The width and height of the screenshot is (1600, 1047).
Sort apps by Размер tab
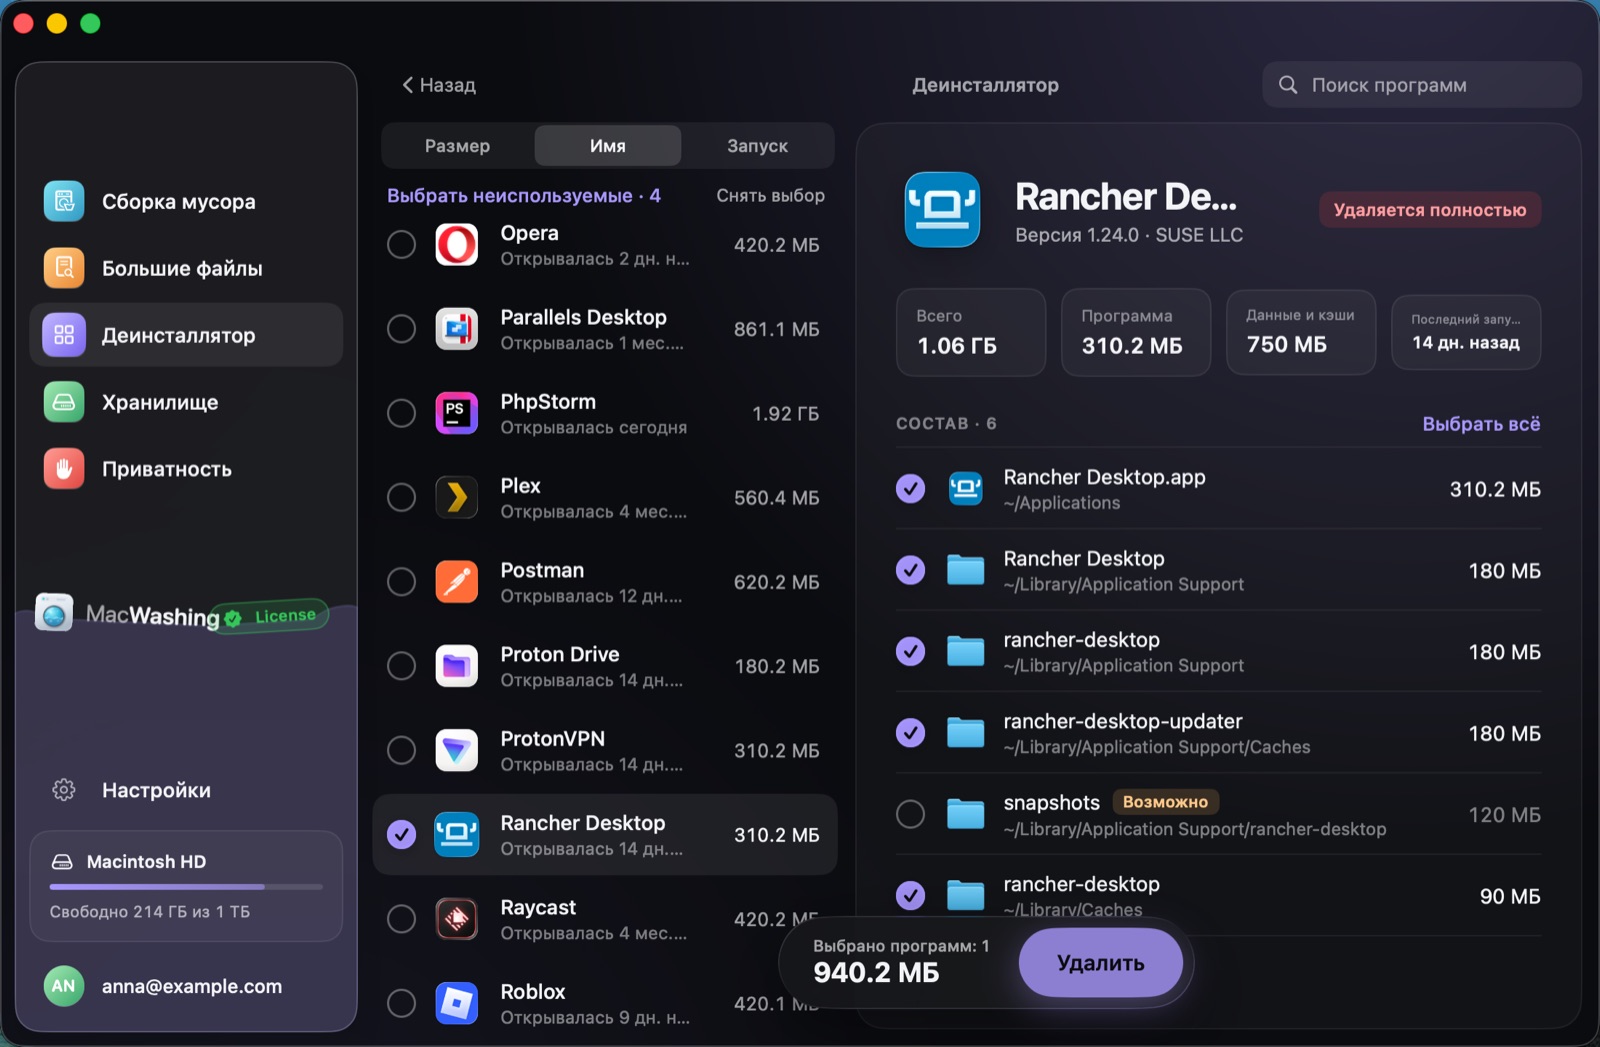pos(458,146)
